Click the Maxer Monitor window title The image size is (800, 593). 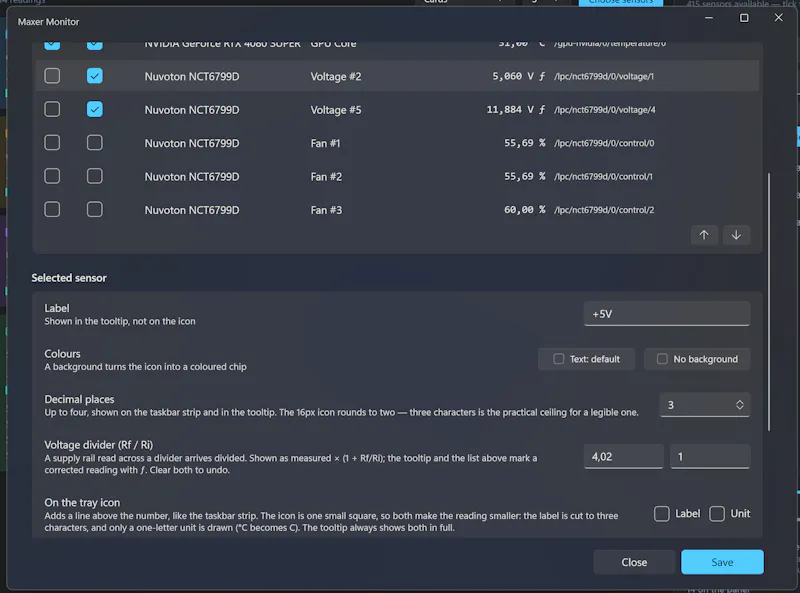[48, 22]
